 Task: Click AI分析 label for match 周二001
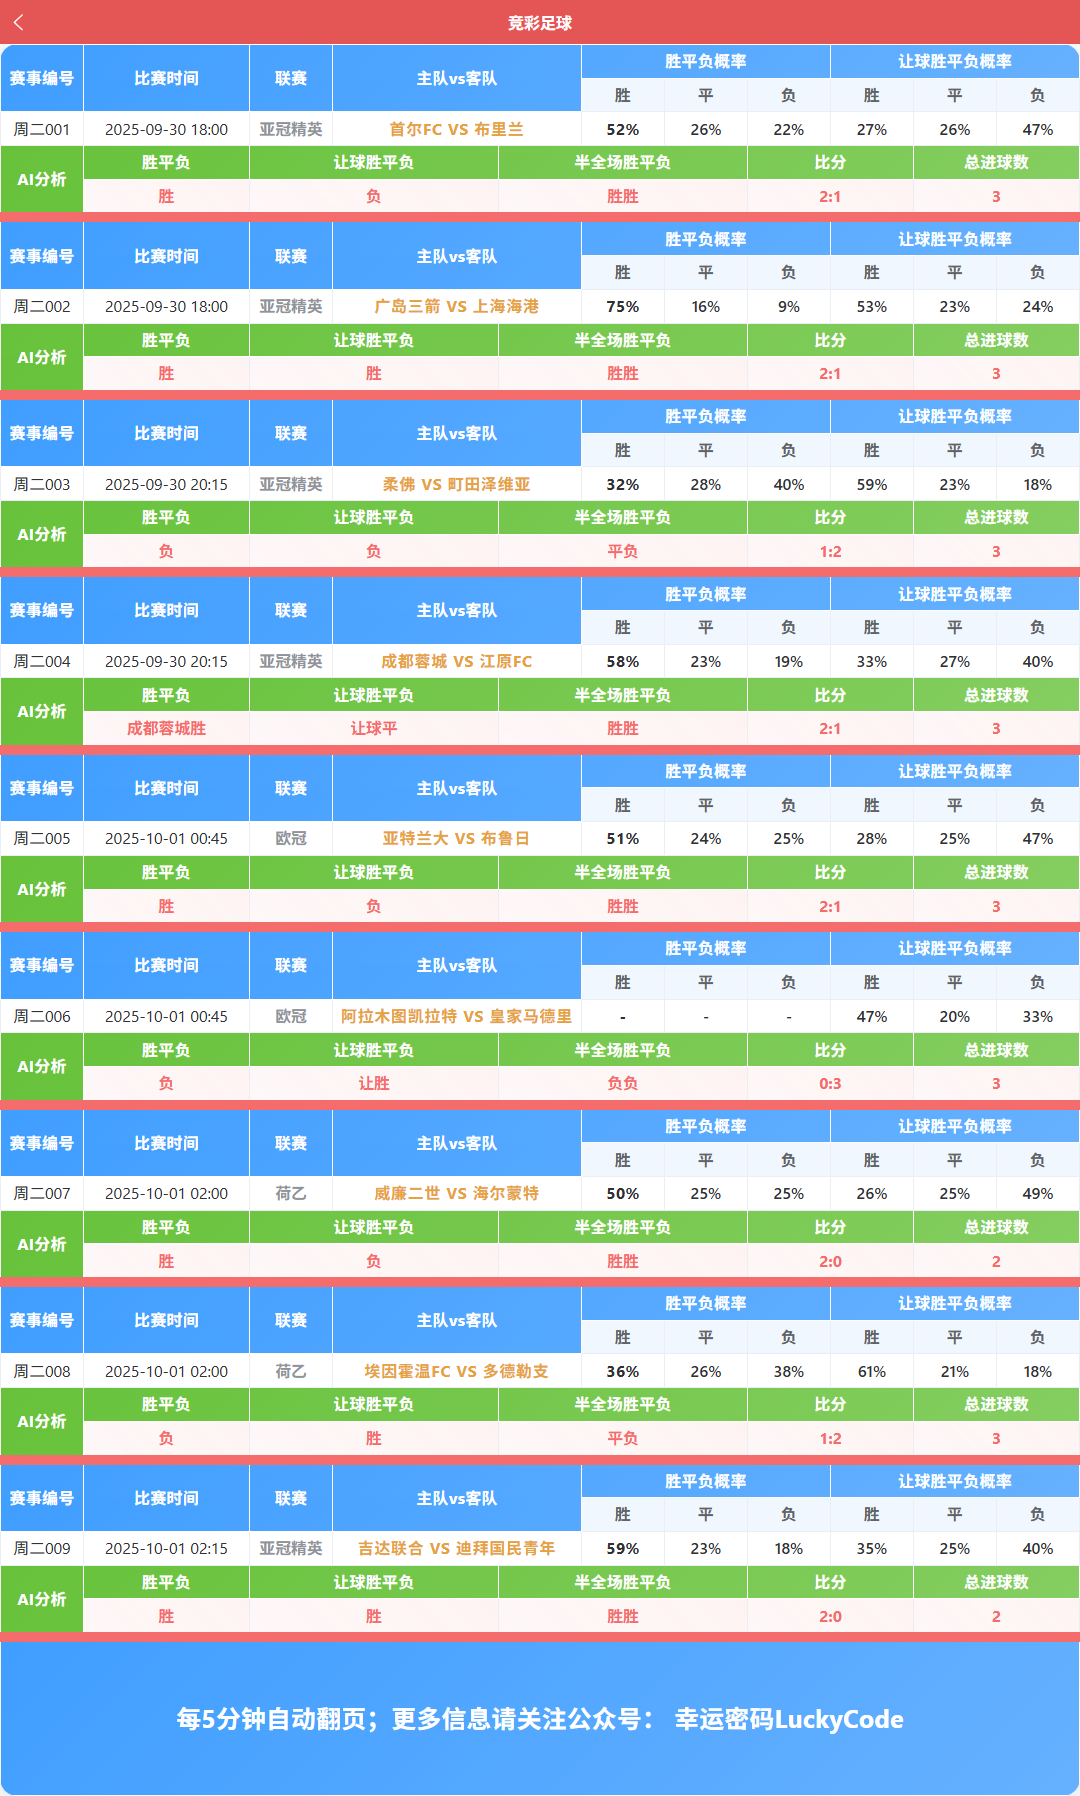pyautogui.click(x=42, y=179)
